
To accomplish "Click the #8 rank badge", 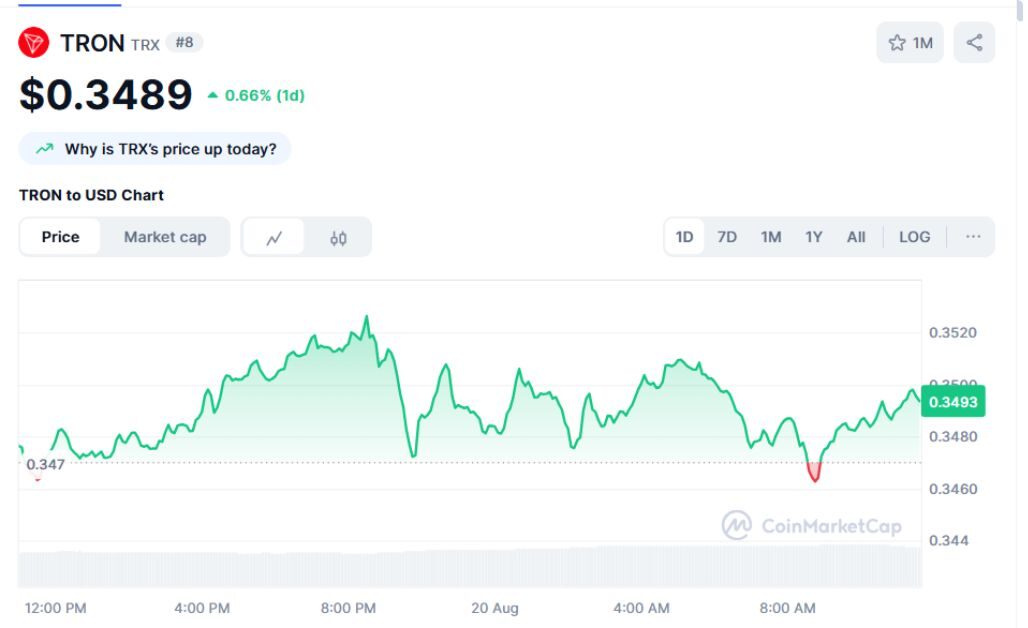I will (184, 43).
